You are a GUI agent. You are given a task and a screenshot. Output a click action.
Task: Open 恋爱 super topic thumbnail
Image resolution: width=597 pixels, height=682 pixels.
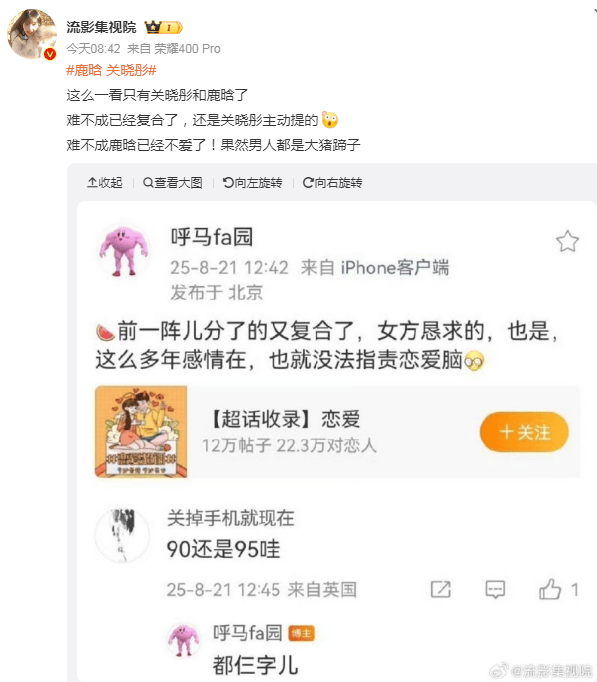pyautogui.click(x=141, y=431)
